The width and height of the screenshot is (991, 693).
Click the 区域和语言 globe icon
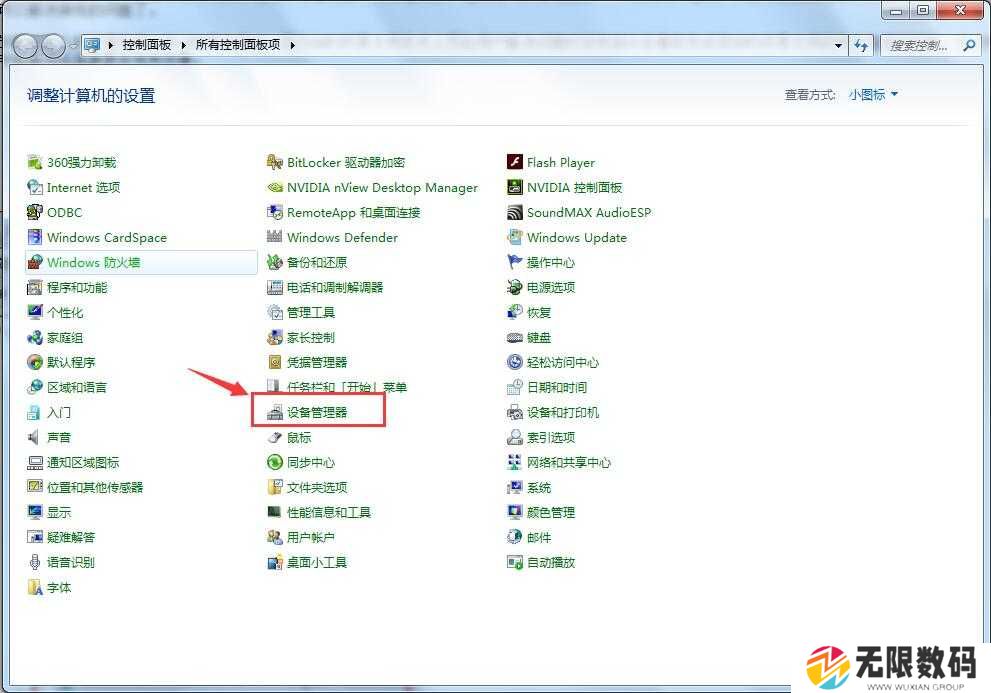point(35,387)
